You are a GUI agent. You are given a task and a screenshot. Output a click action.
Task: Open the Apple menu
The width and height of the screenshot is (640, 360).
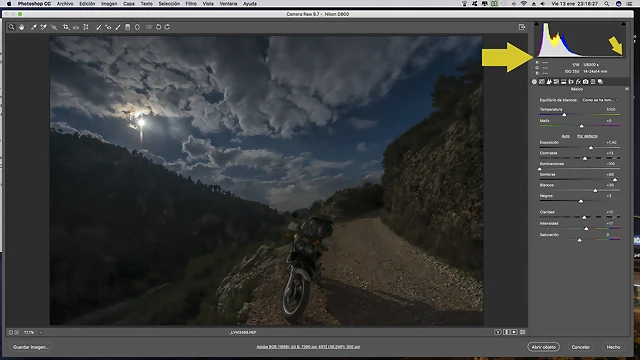9,4
